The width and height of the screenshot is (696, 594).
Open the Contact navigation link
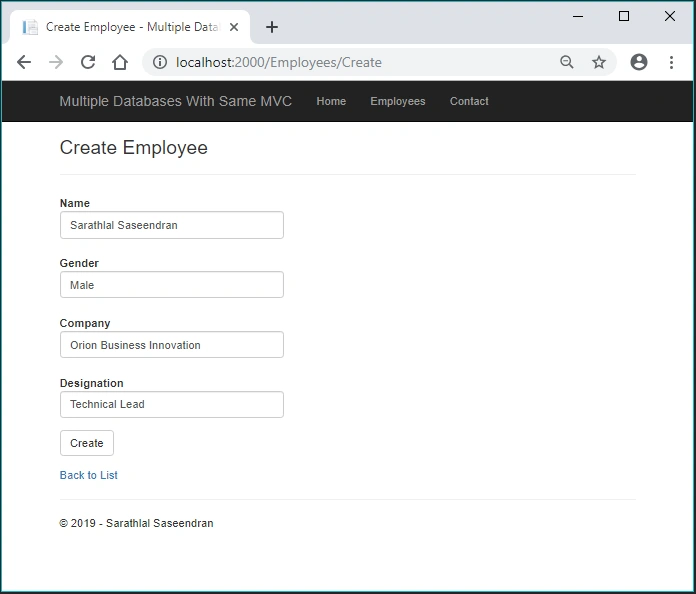(469, 101)
